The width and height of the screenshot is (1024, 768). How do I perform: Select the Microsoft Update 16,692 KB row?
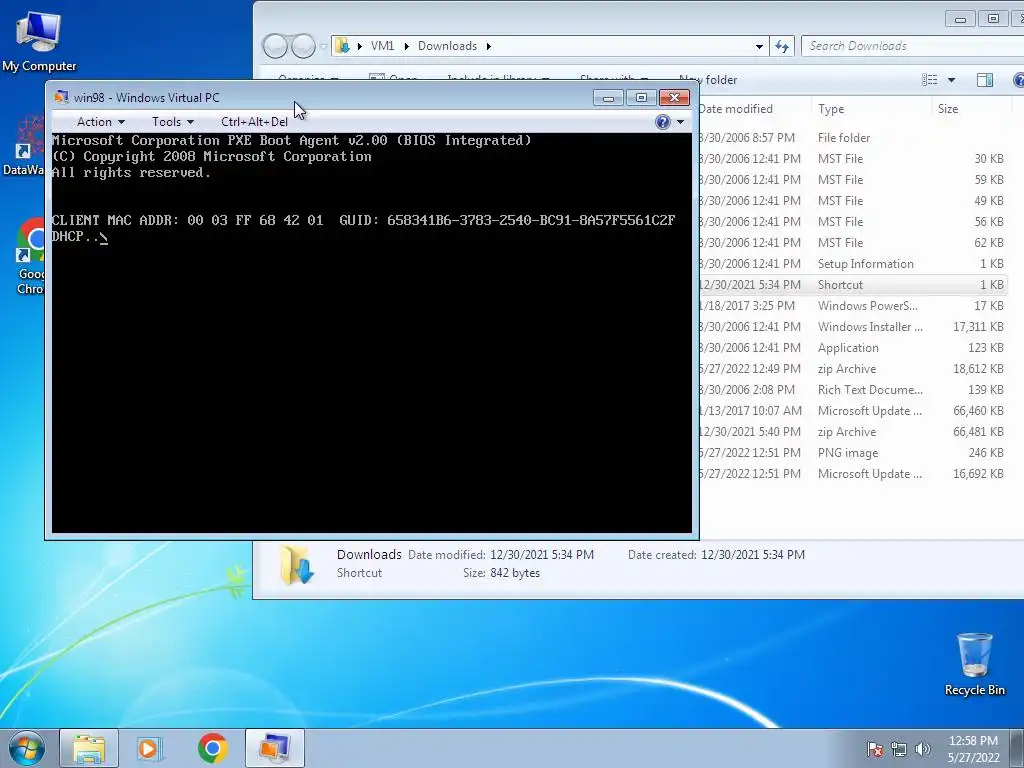(x=853, y=473)
